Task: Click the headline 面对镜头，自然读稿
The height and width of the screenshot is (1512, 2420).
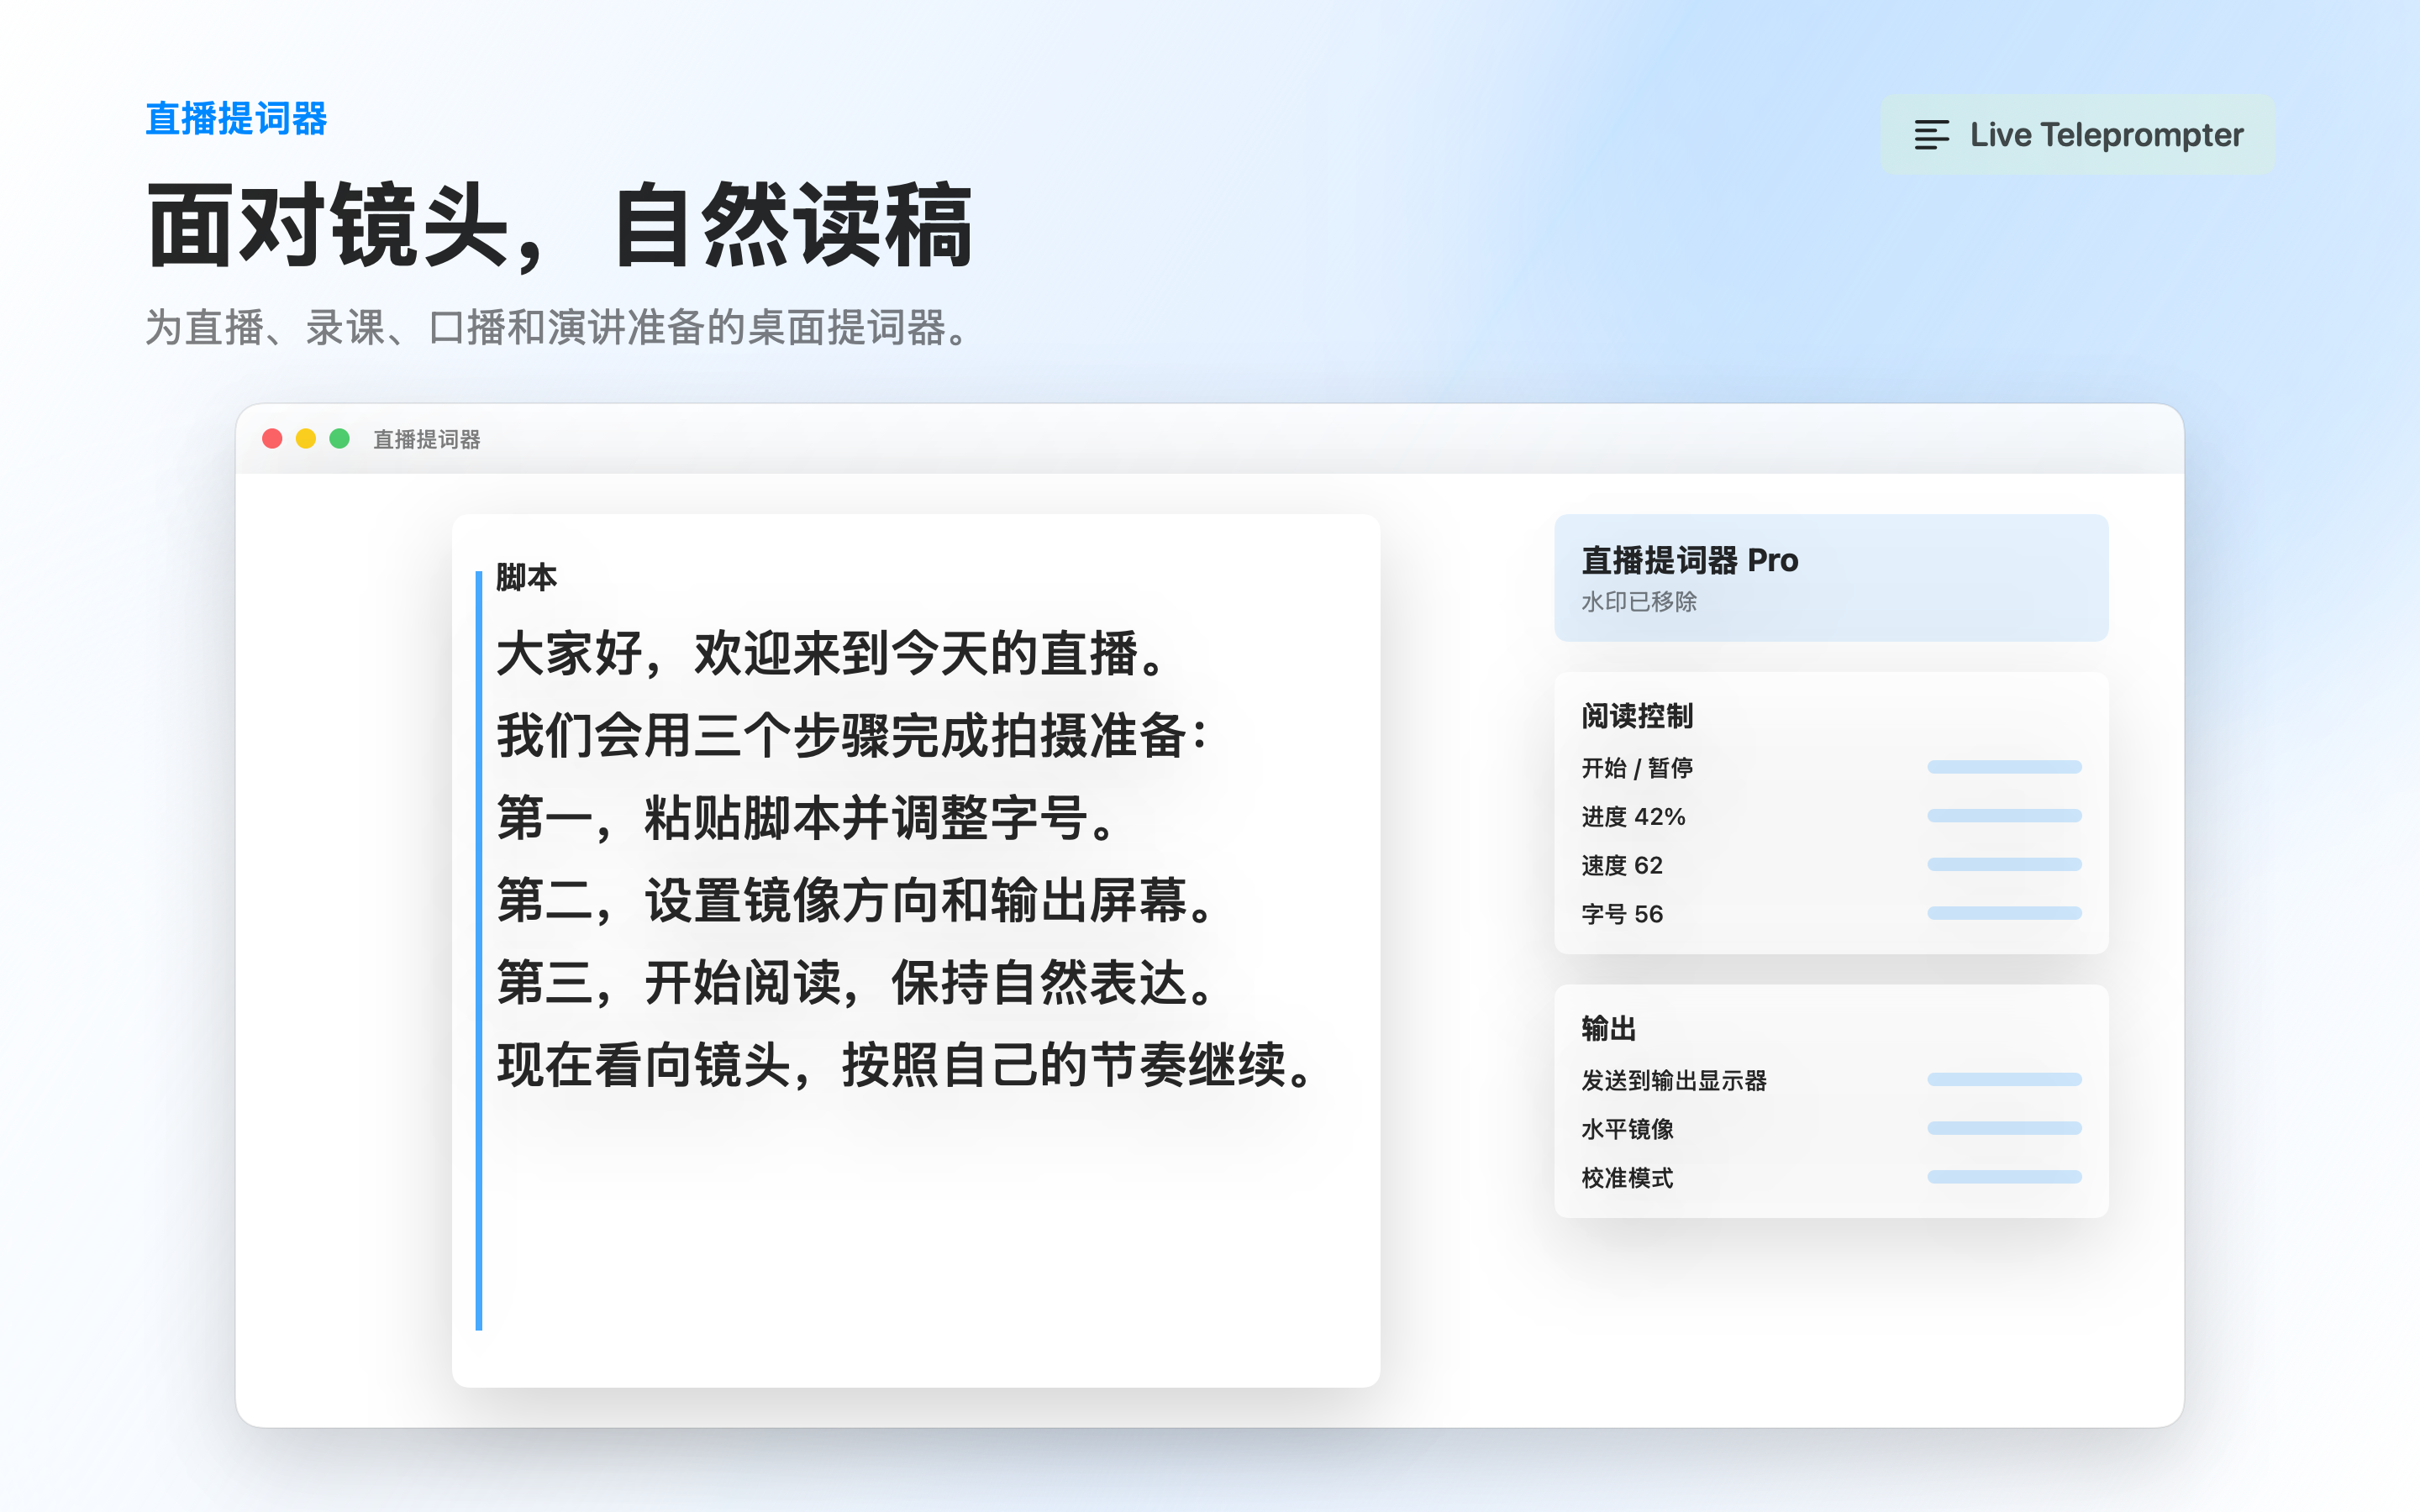Action: (560, 225)
